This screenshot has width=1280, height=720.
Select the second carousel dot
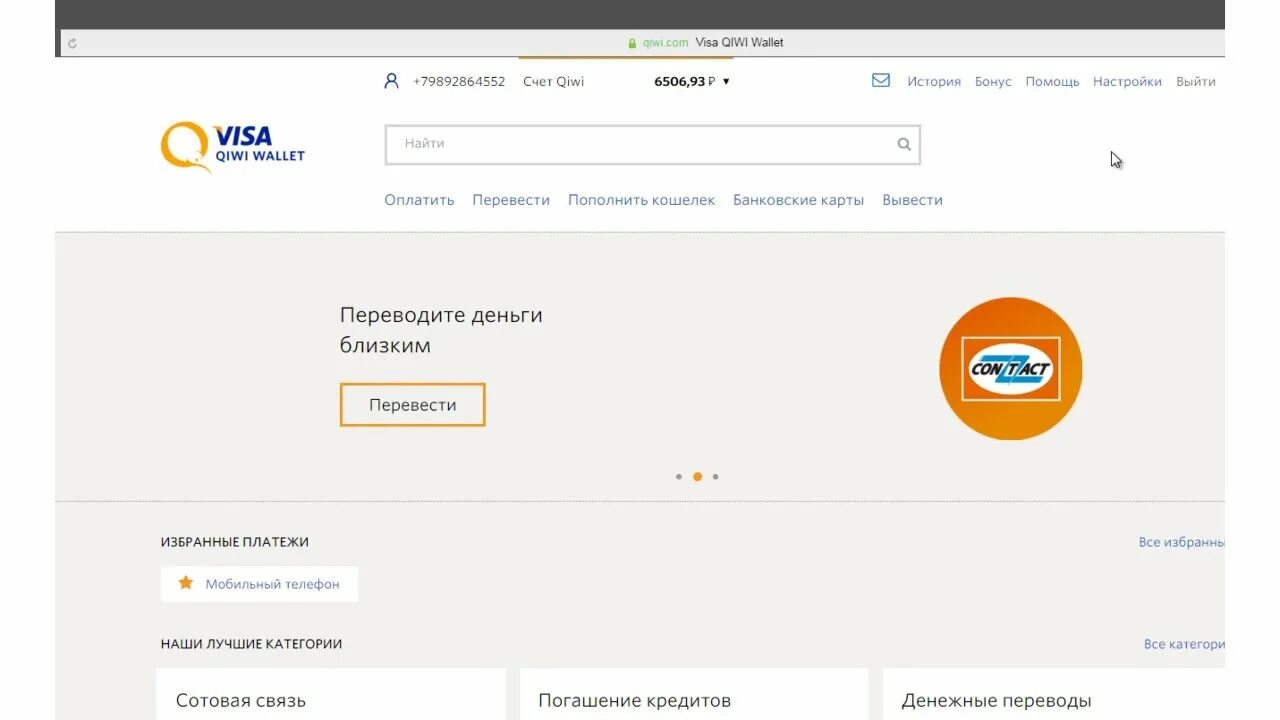click(697, 477)
